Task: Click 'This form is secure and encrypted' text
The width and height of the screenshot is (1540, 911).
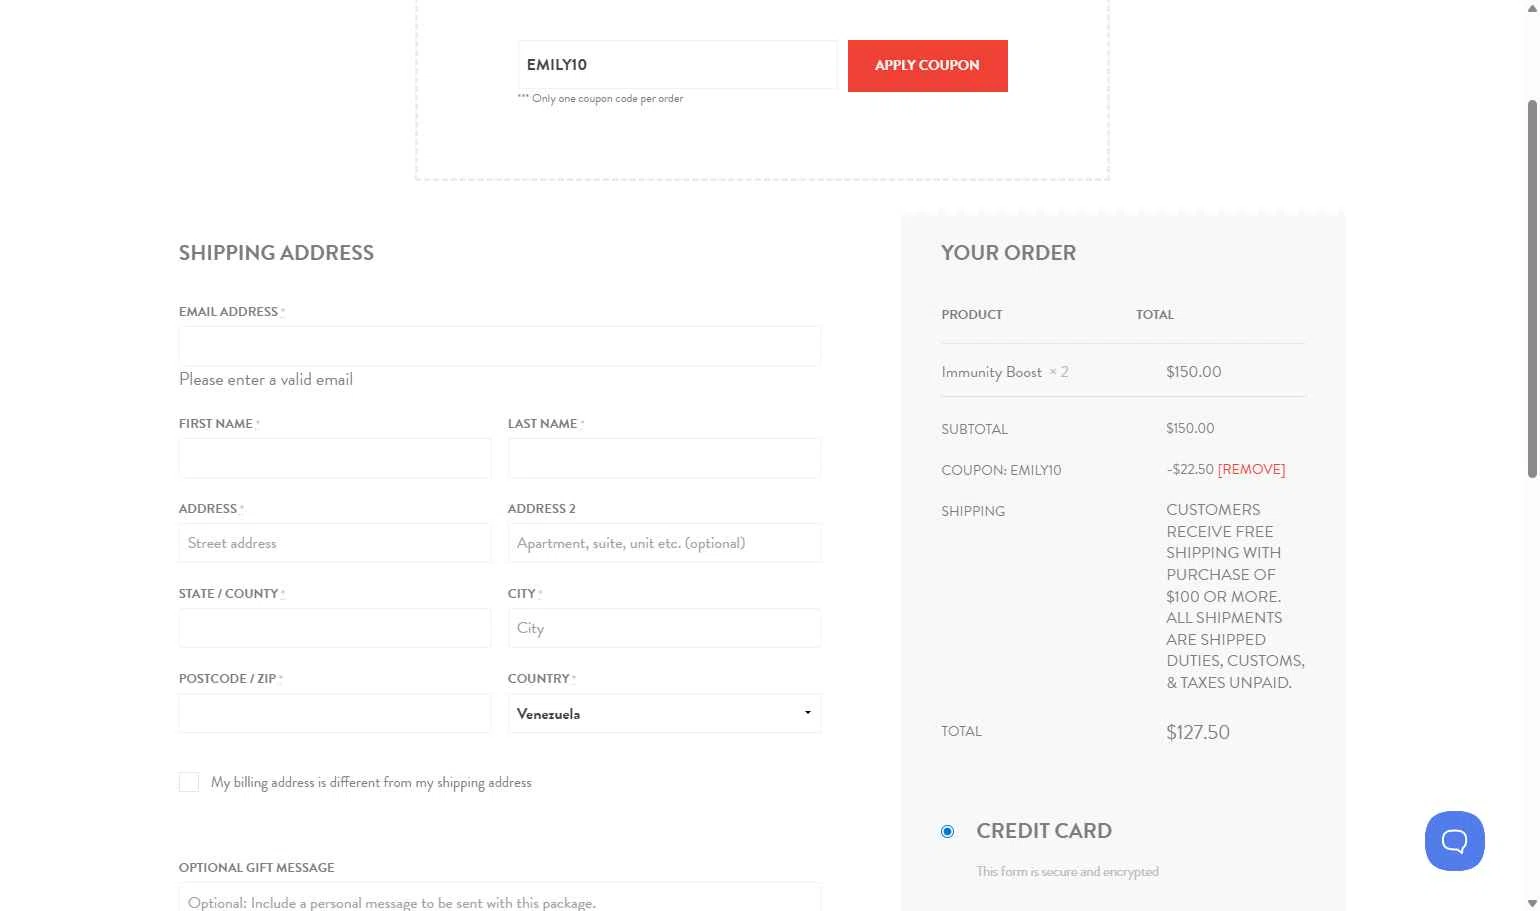Action: pyautogui.click(x=1067, y=872)
